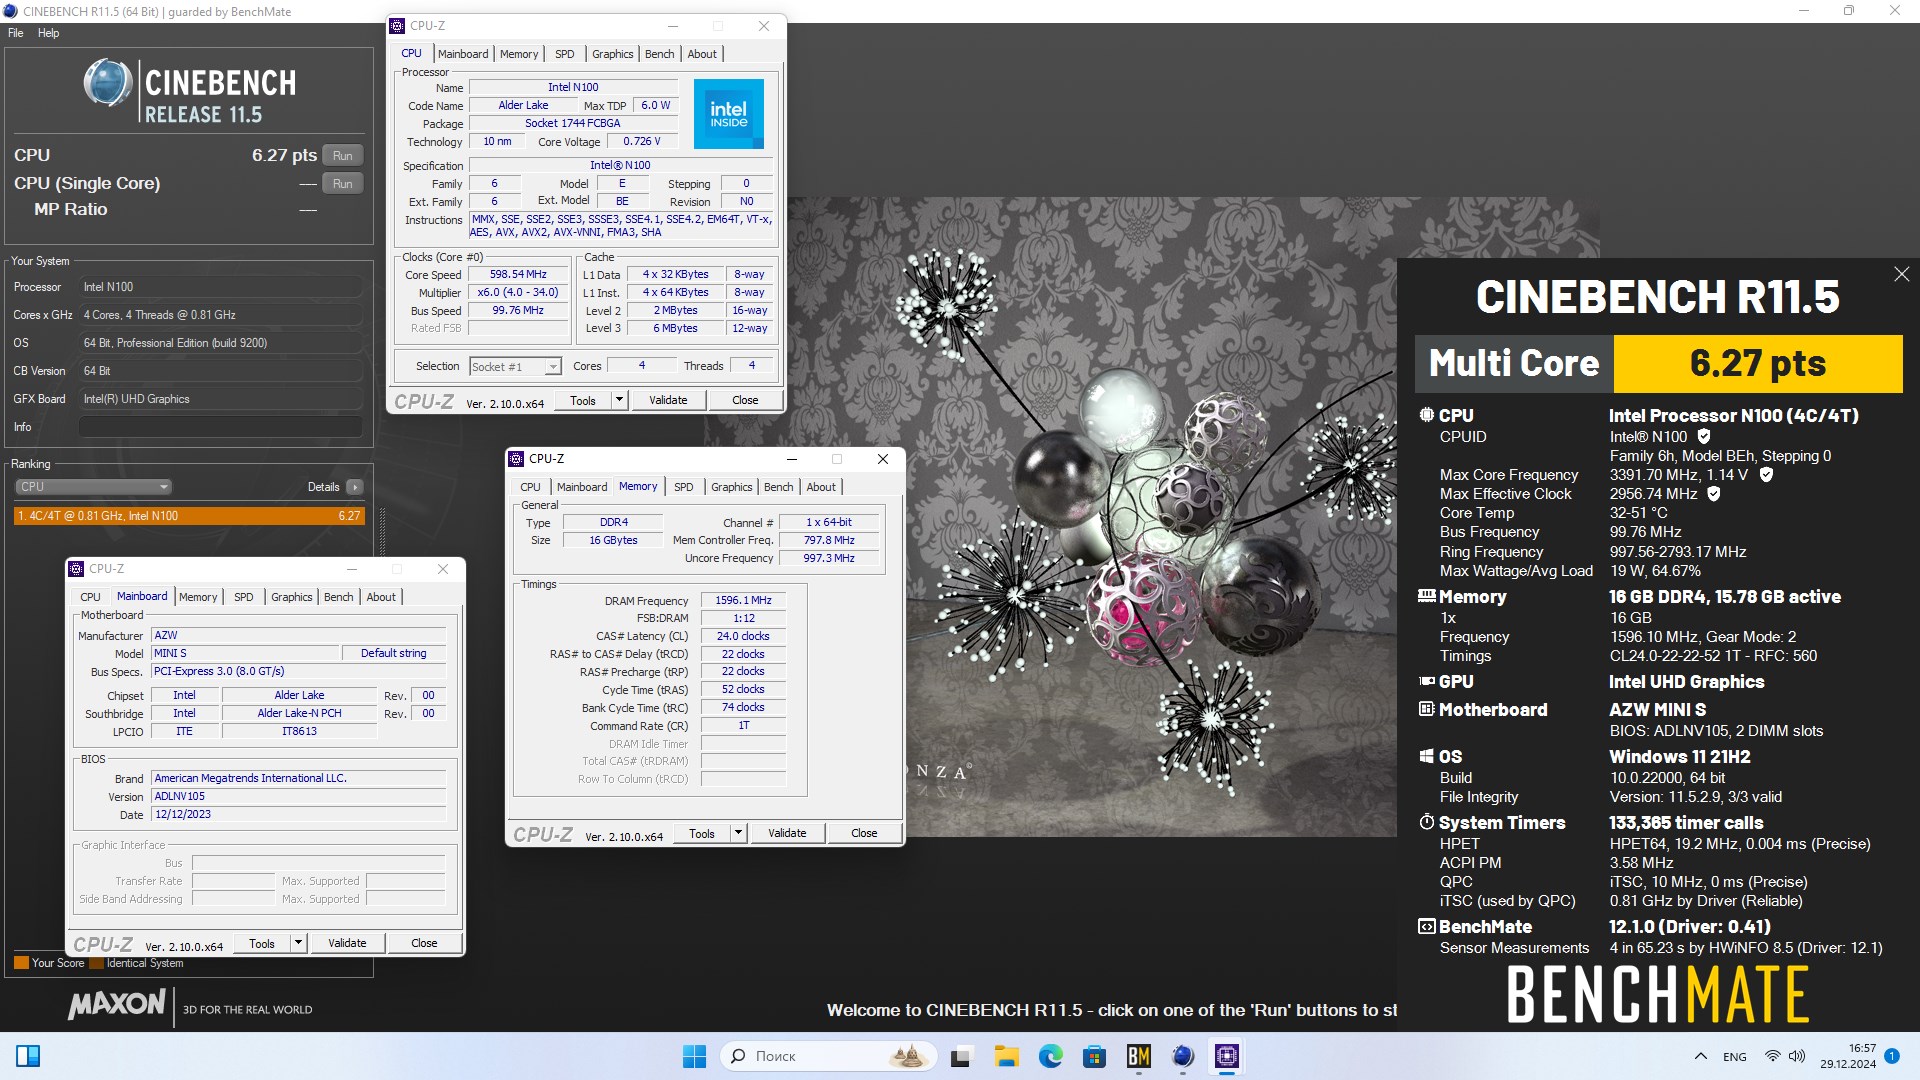Click the DRAM Frequency 1596.1 MHz value
1920x1080 pixels.
point(743,600)
